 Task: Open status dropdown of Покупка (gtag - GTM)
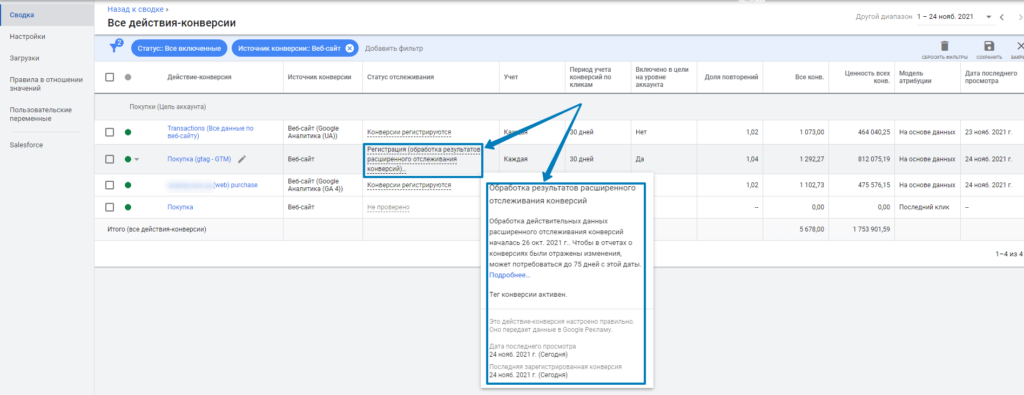pyautogui.click(x=136, y=159)
